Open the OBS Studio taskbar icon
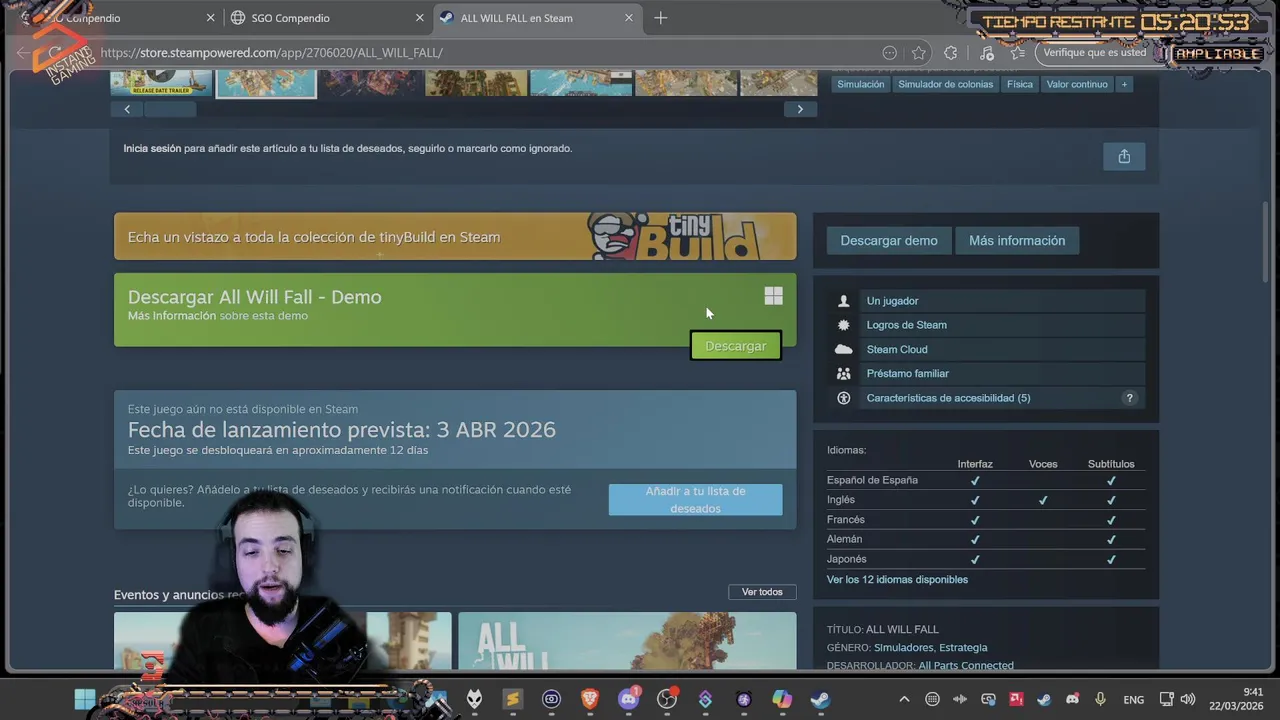The image size is (1280, 720). (x=667, y=699)
